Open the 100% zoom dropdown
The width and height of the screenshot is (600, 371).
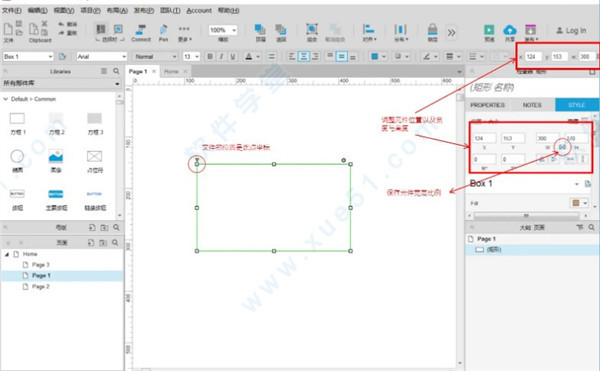click(x=223, y=30)
